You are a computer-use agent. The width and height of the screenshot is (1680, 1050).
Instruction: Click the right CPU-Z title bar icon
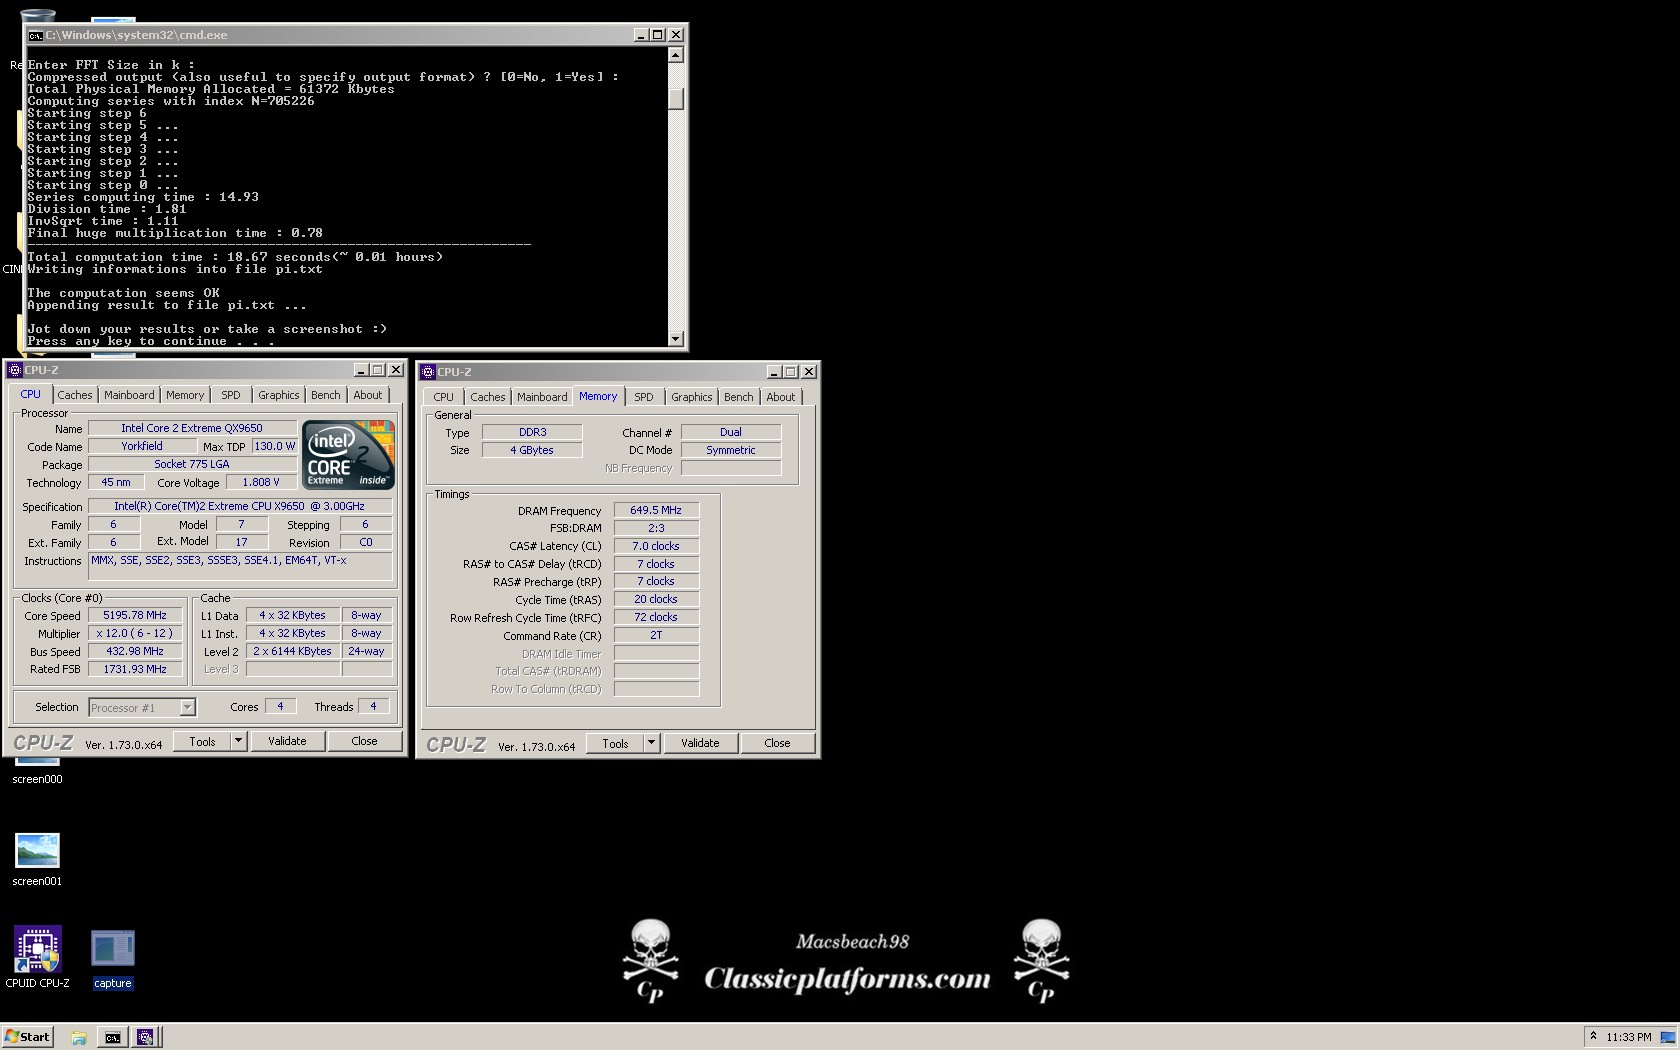pyautogui.click(x=428, y=372)
